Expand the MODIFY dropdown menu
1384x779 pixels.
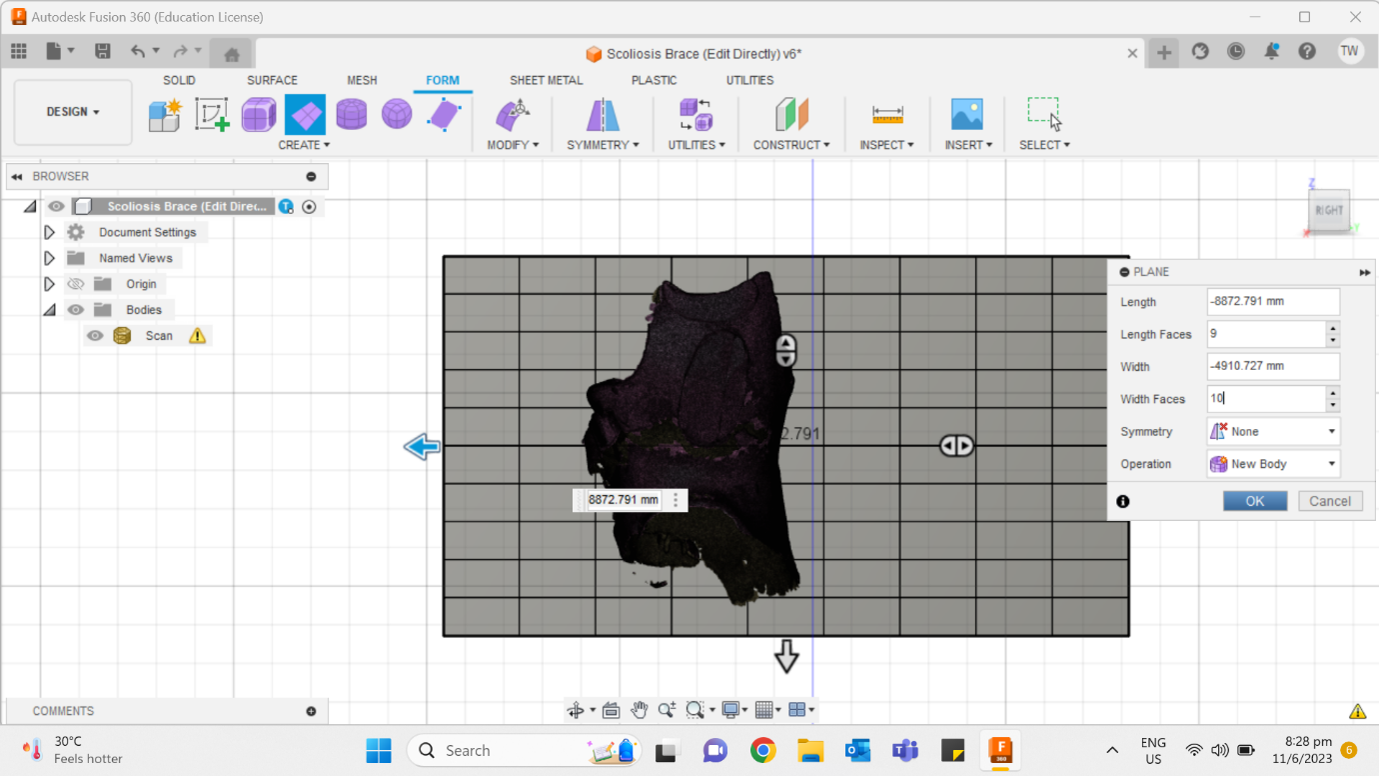pos(513,146)
